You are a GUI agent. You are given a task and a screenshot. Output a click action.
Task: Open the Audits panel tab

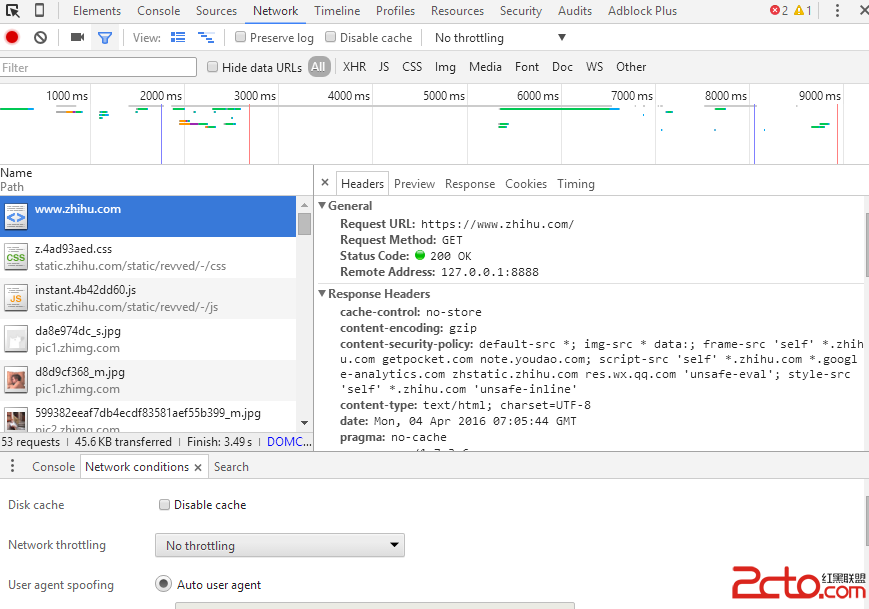pyautogui.click(x=575, y=11)
